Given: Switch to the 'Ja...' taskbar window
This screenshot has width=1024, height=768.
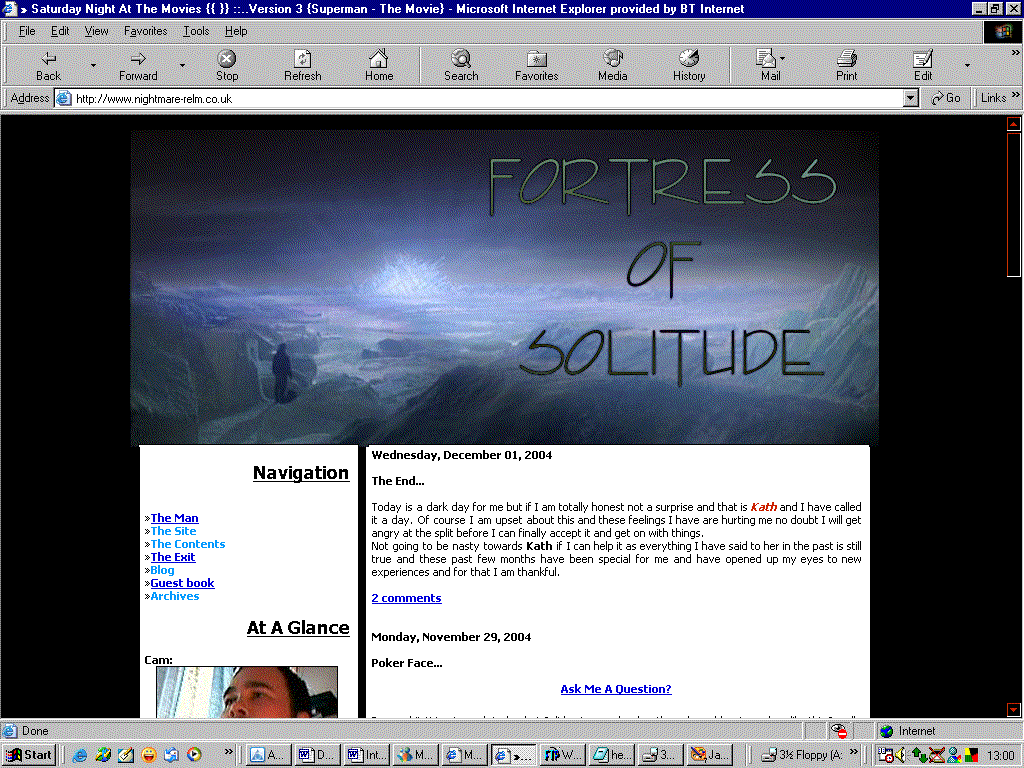Looking at the screenshot, I should pos(709,755).
